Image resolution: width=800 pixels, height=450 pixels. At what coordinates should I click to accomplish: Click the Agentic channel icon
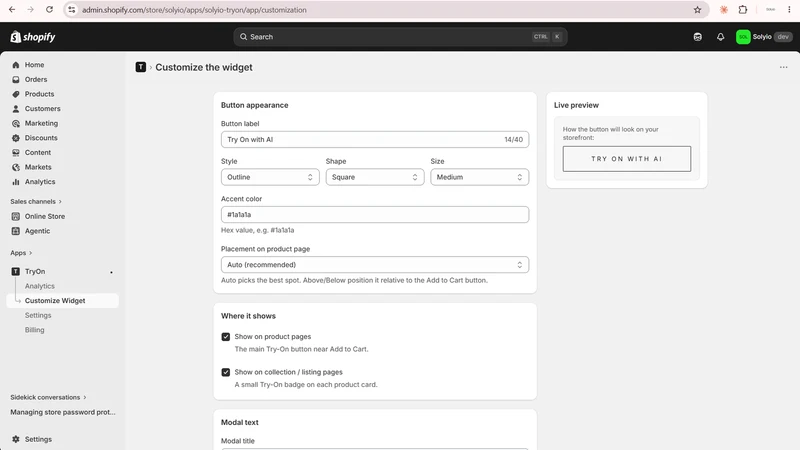(x=16, y=231)
